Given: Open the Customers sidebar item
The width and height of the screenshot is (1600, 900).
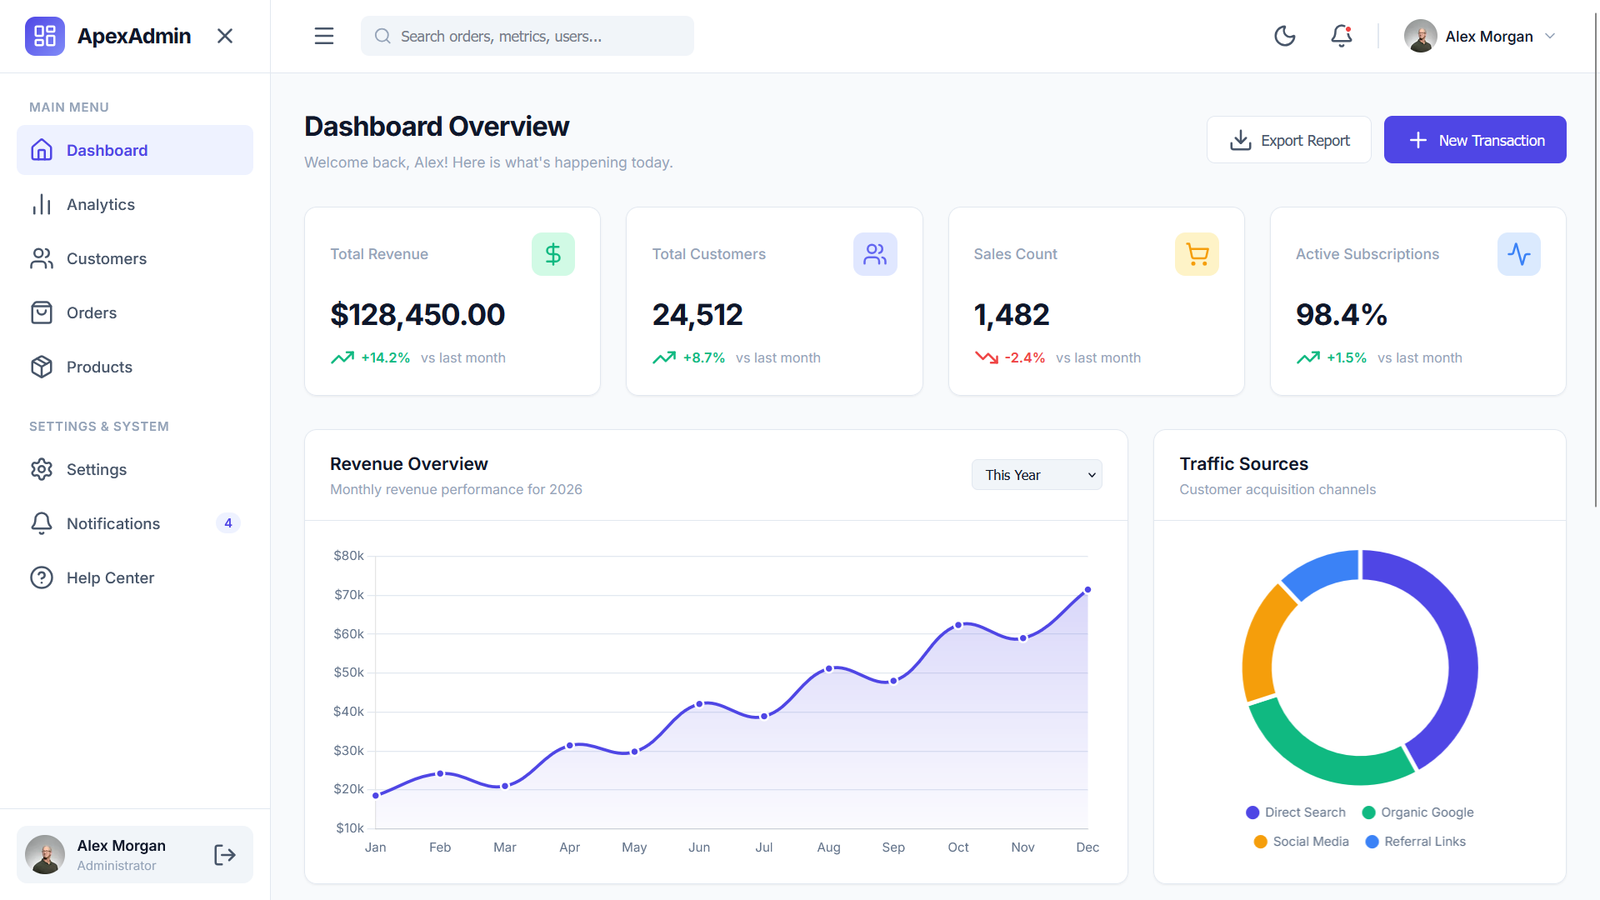Looking at the screenshot, I should click(x=135, y=258).
